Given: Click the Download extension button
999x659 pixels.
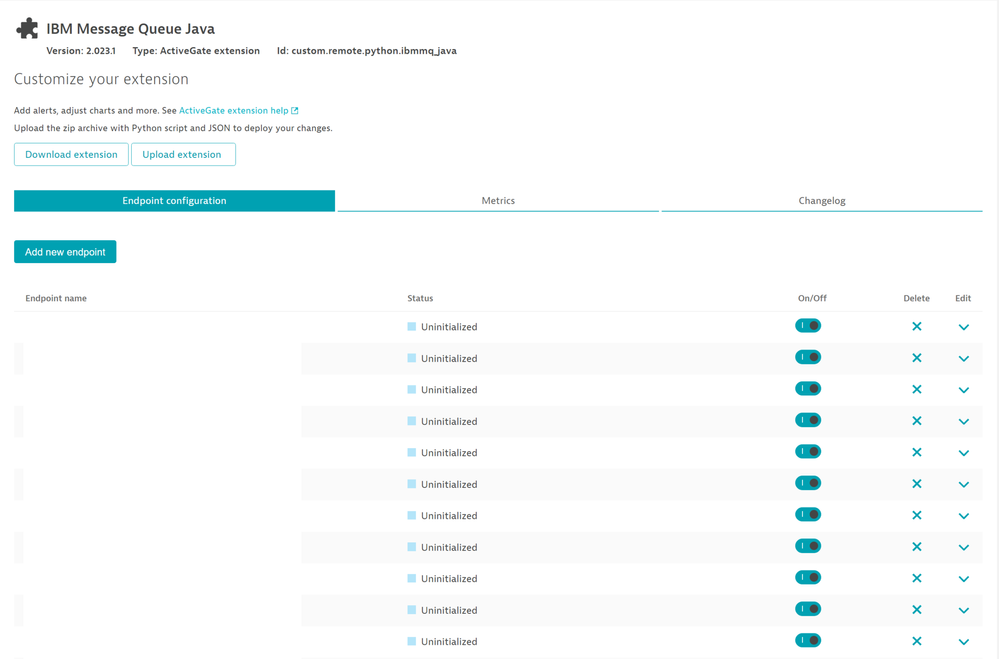Looking at the screenshot, I should click(x=71, y=155).
